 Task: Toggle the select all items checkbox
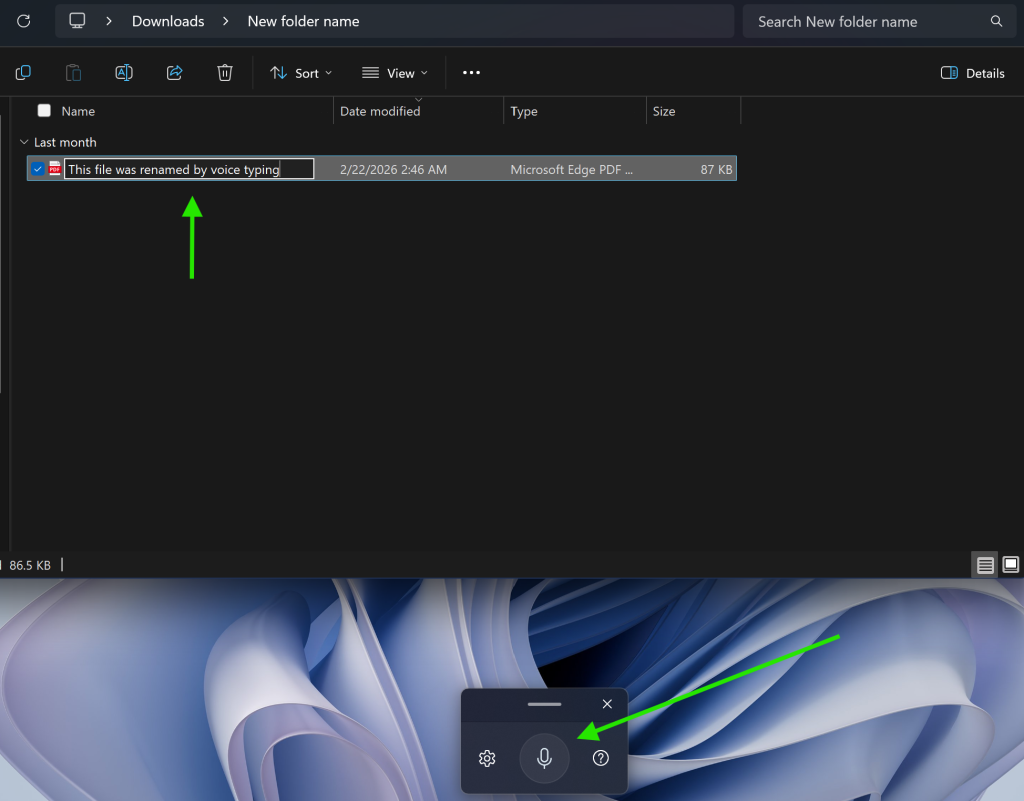pos(44,111)
